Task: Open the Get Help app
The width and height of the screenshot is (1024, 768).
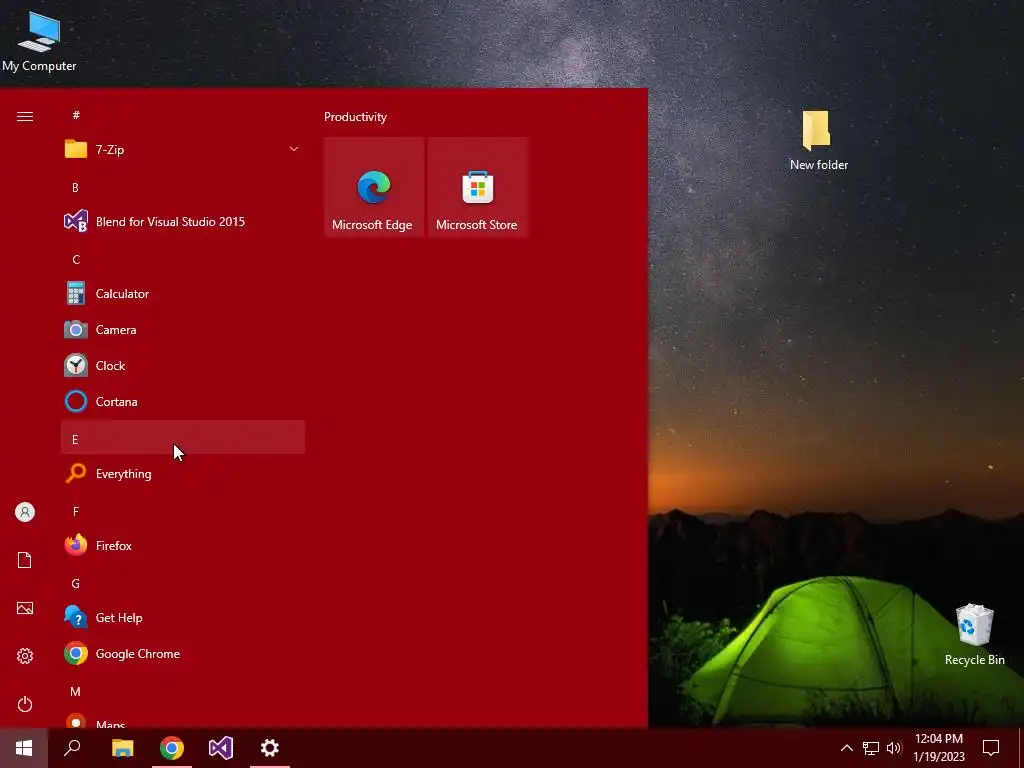Action: click(x=183, y=618)
